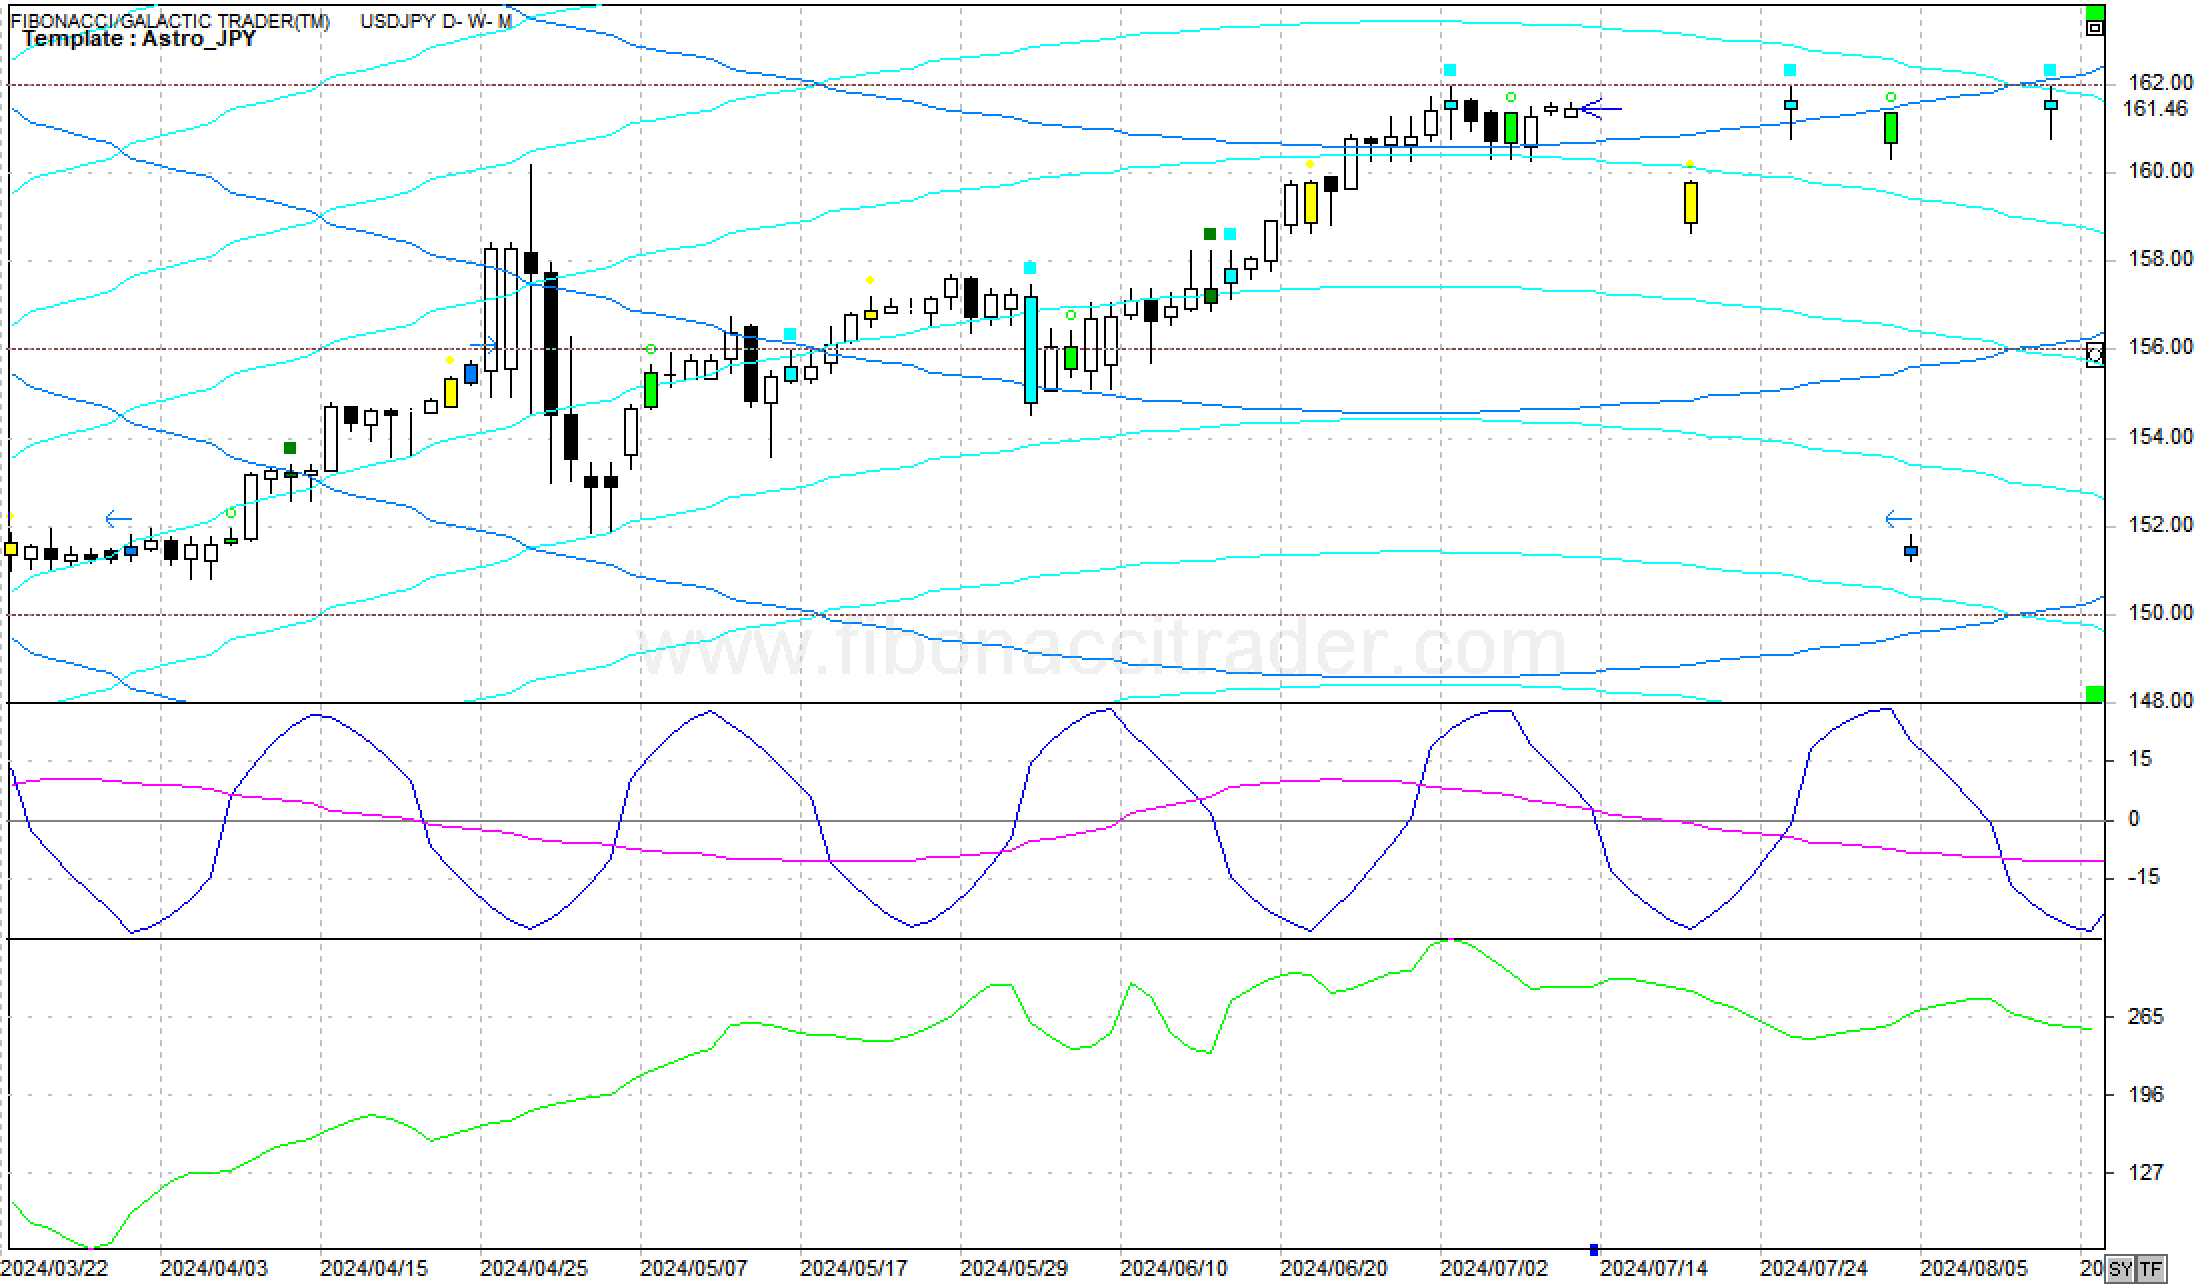Image resolution: width=2200 pixels, height=1284 pixels.
Task: Click the blue marker on the date axis
Action: [1594, 1250]
